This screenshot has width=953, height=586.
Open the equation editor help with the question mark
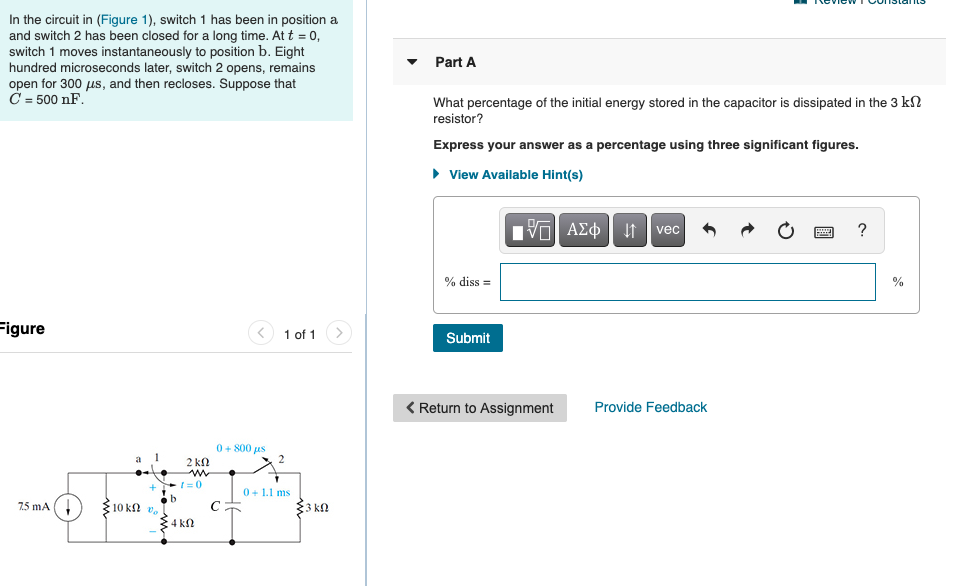[x=861, y=230]
